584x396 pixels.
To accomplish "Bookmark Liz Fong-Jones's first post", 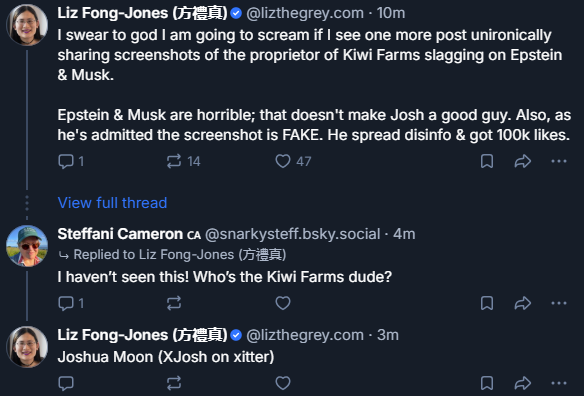I will (x=487, y=161).
